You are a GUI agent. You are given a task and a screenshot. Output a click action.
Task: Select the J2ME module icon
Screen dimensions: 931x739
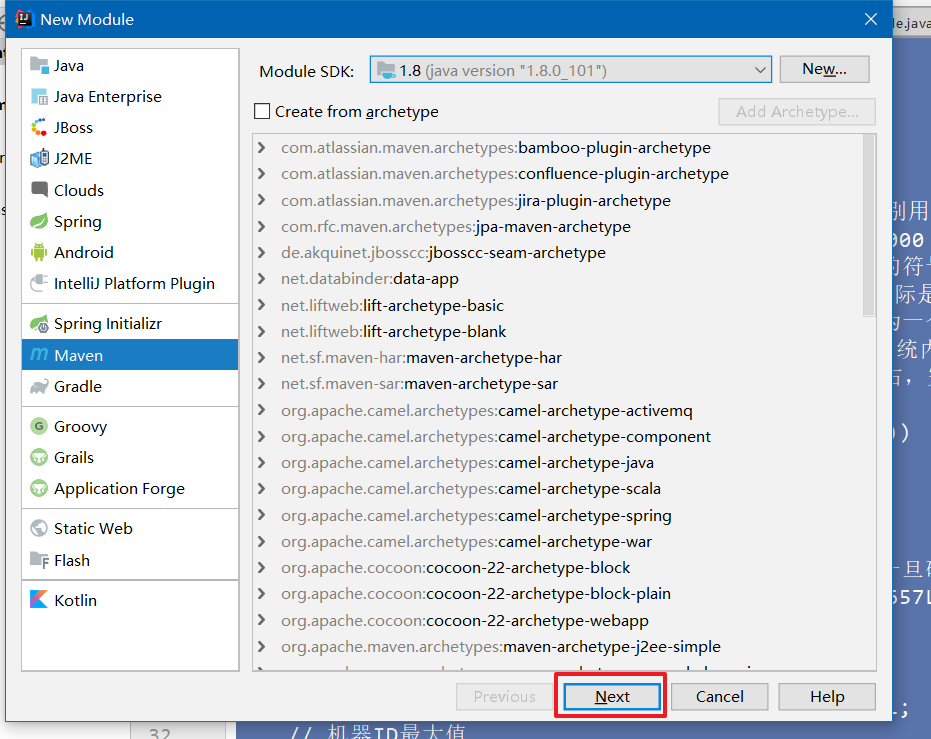[x=39, y=158]
